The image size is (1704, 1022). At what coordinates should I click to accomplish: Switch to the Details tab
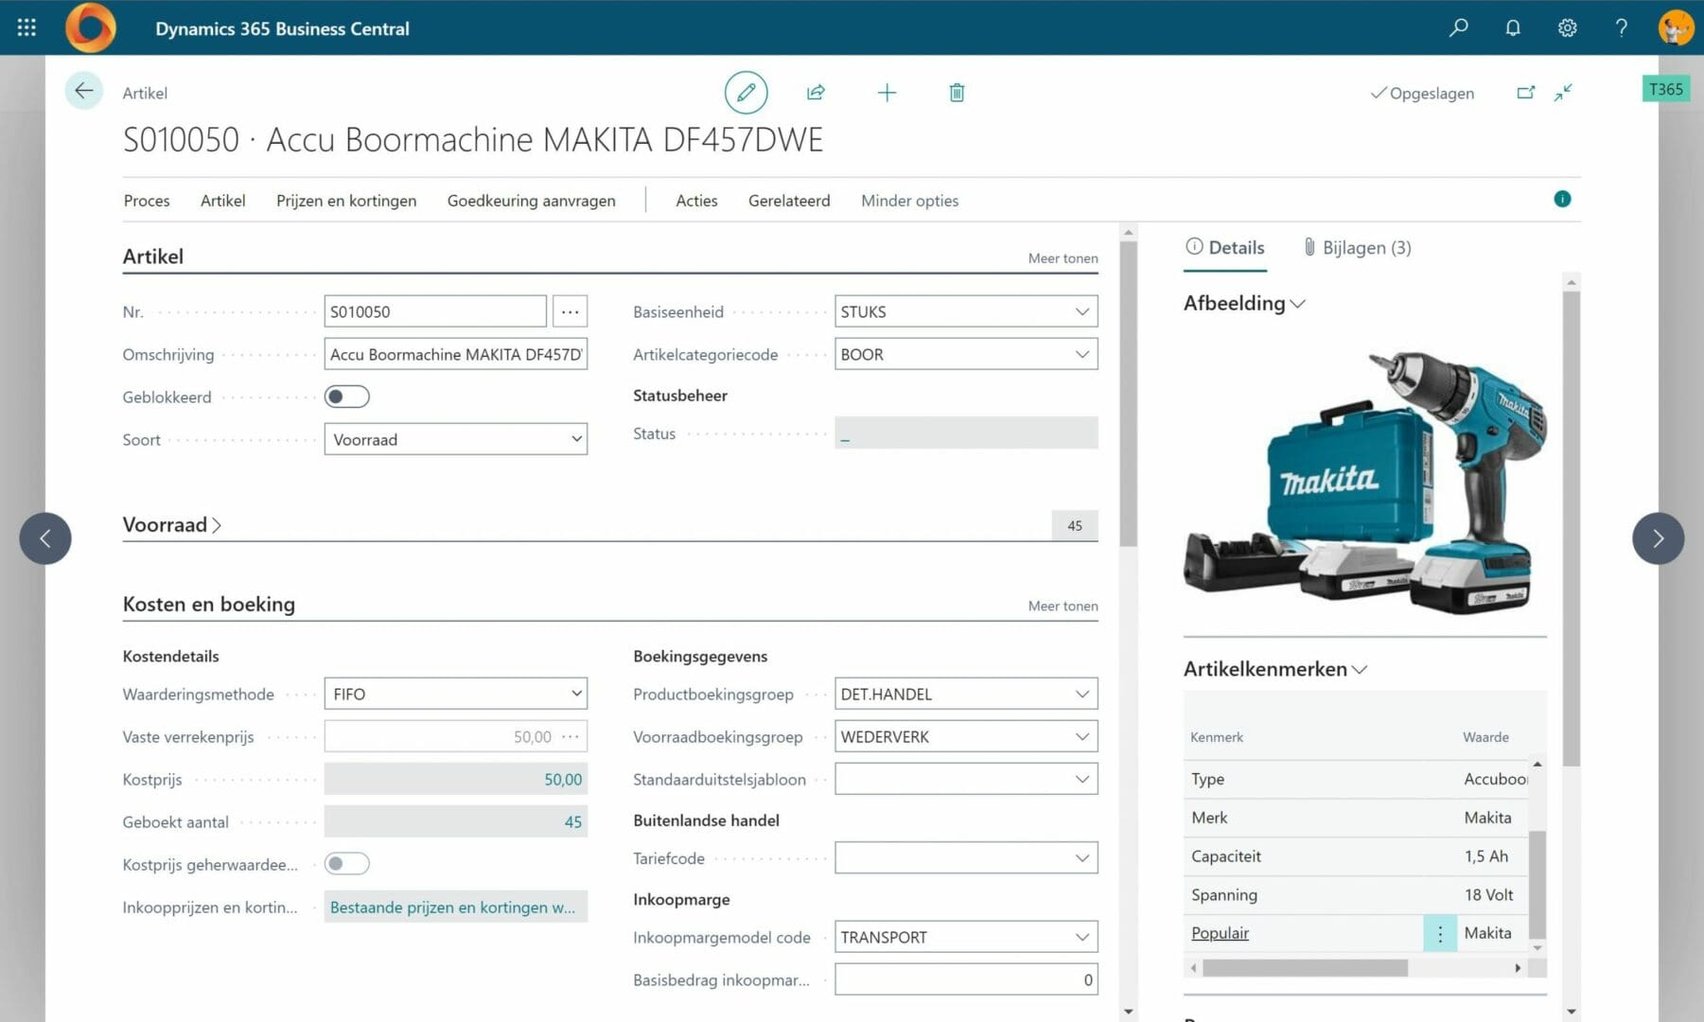coord(1225,247)
